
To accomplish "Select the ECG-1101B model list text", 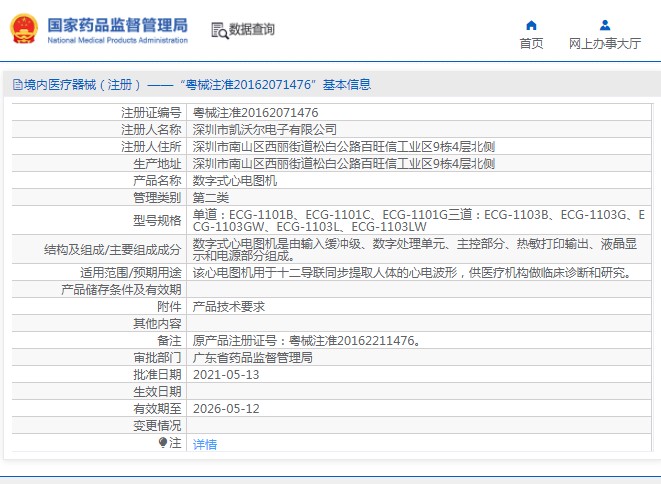I will [x=419, y=220].
